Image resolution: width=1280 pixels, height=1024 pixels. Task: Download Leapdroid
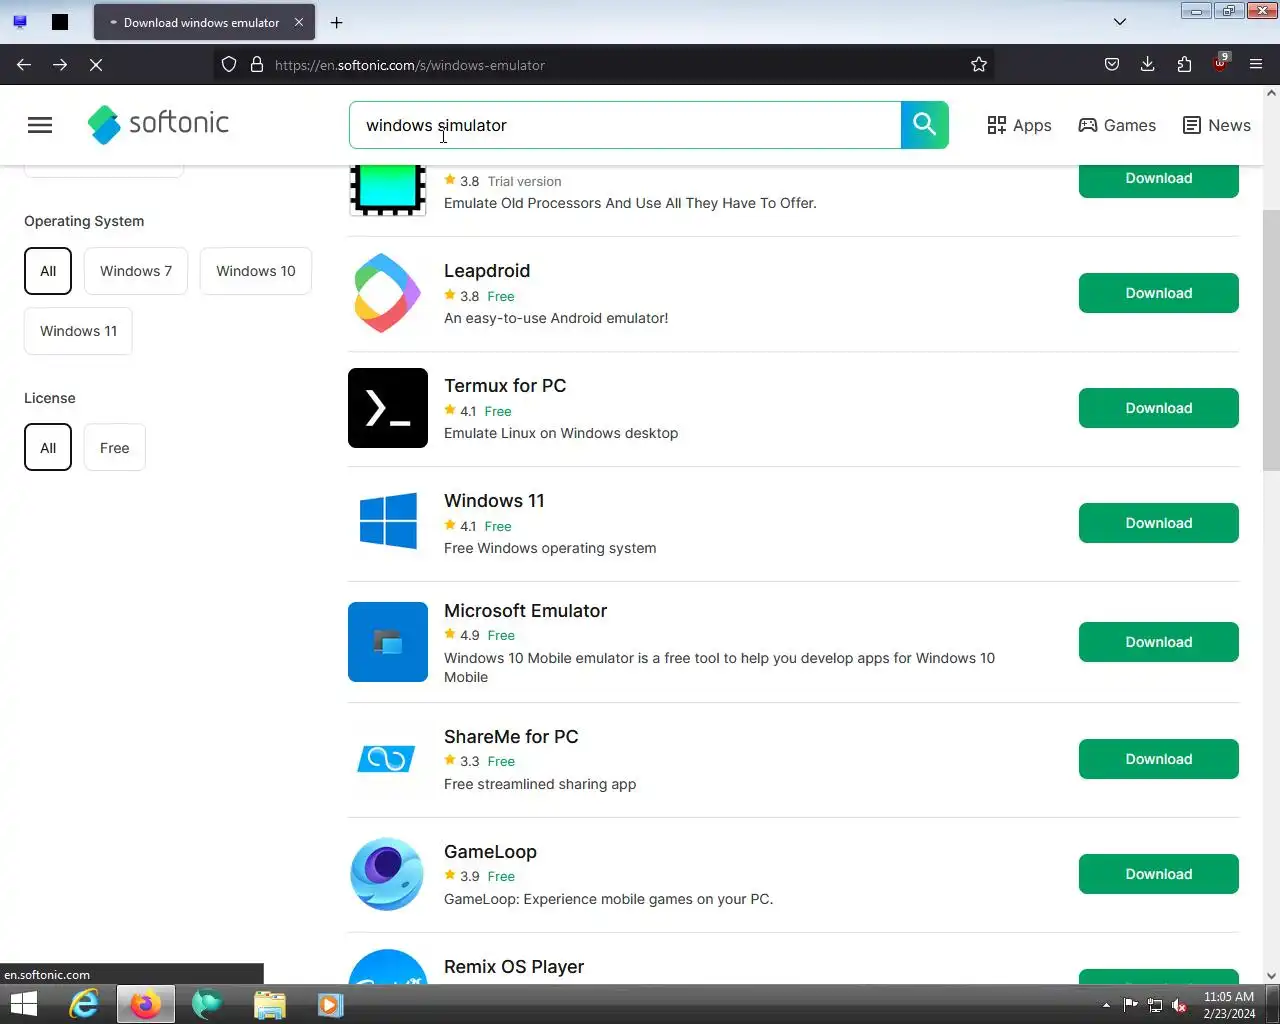[x=1158, y=293]
